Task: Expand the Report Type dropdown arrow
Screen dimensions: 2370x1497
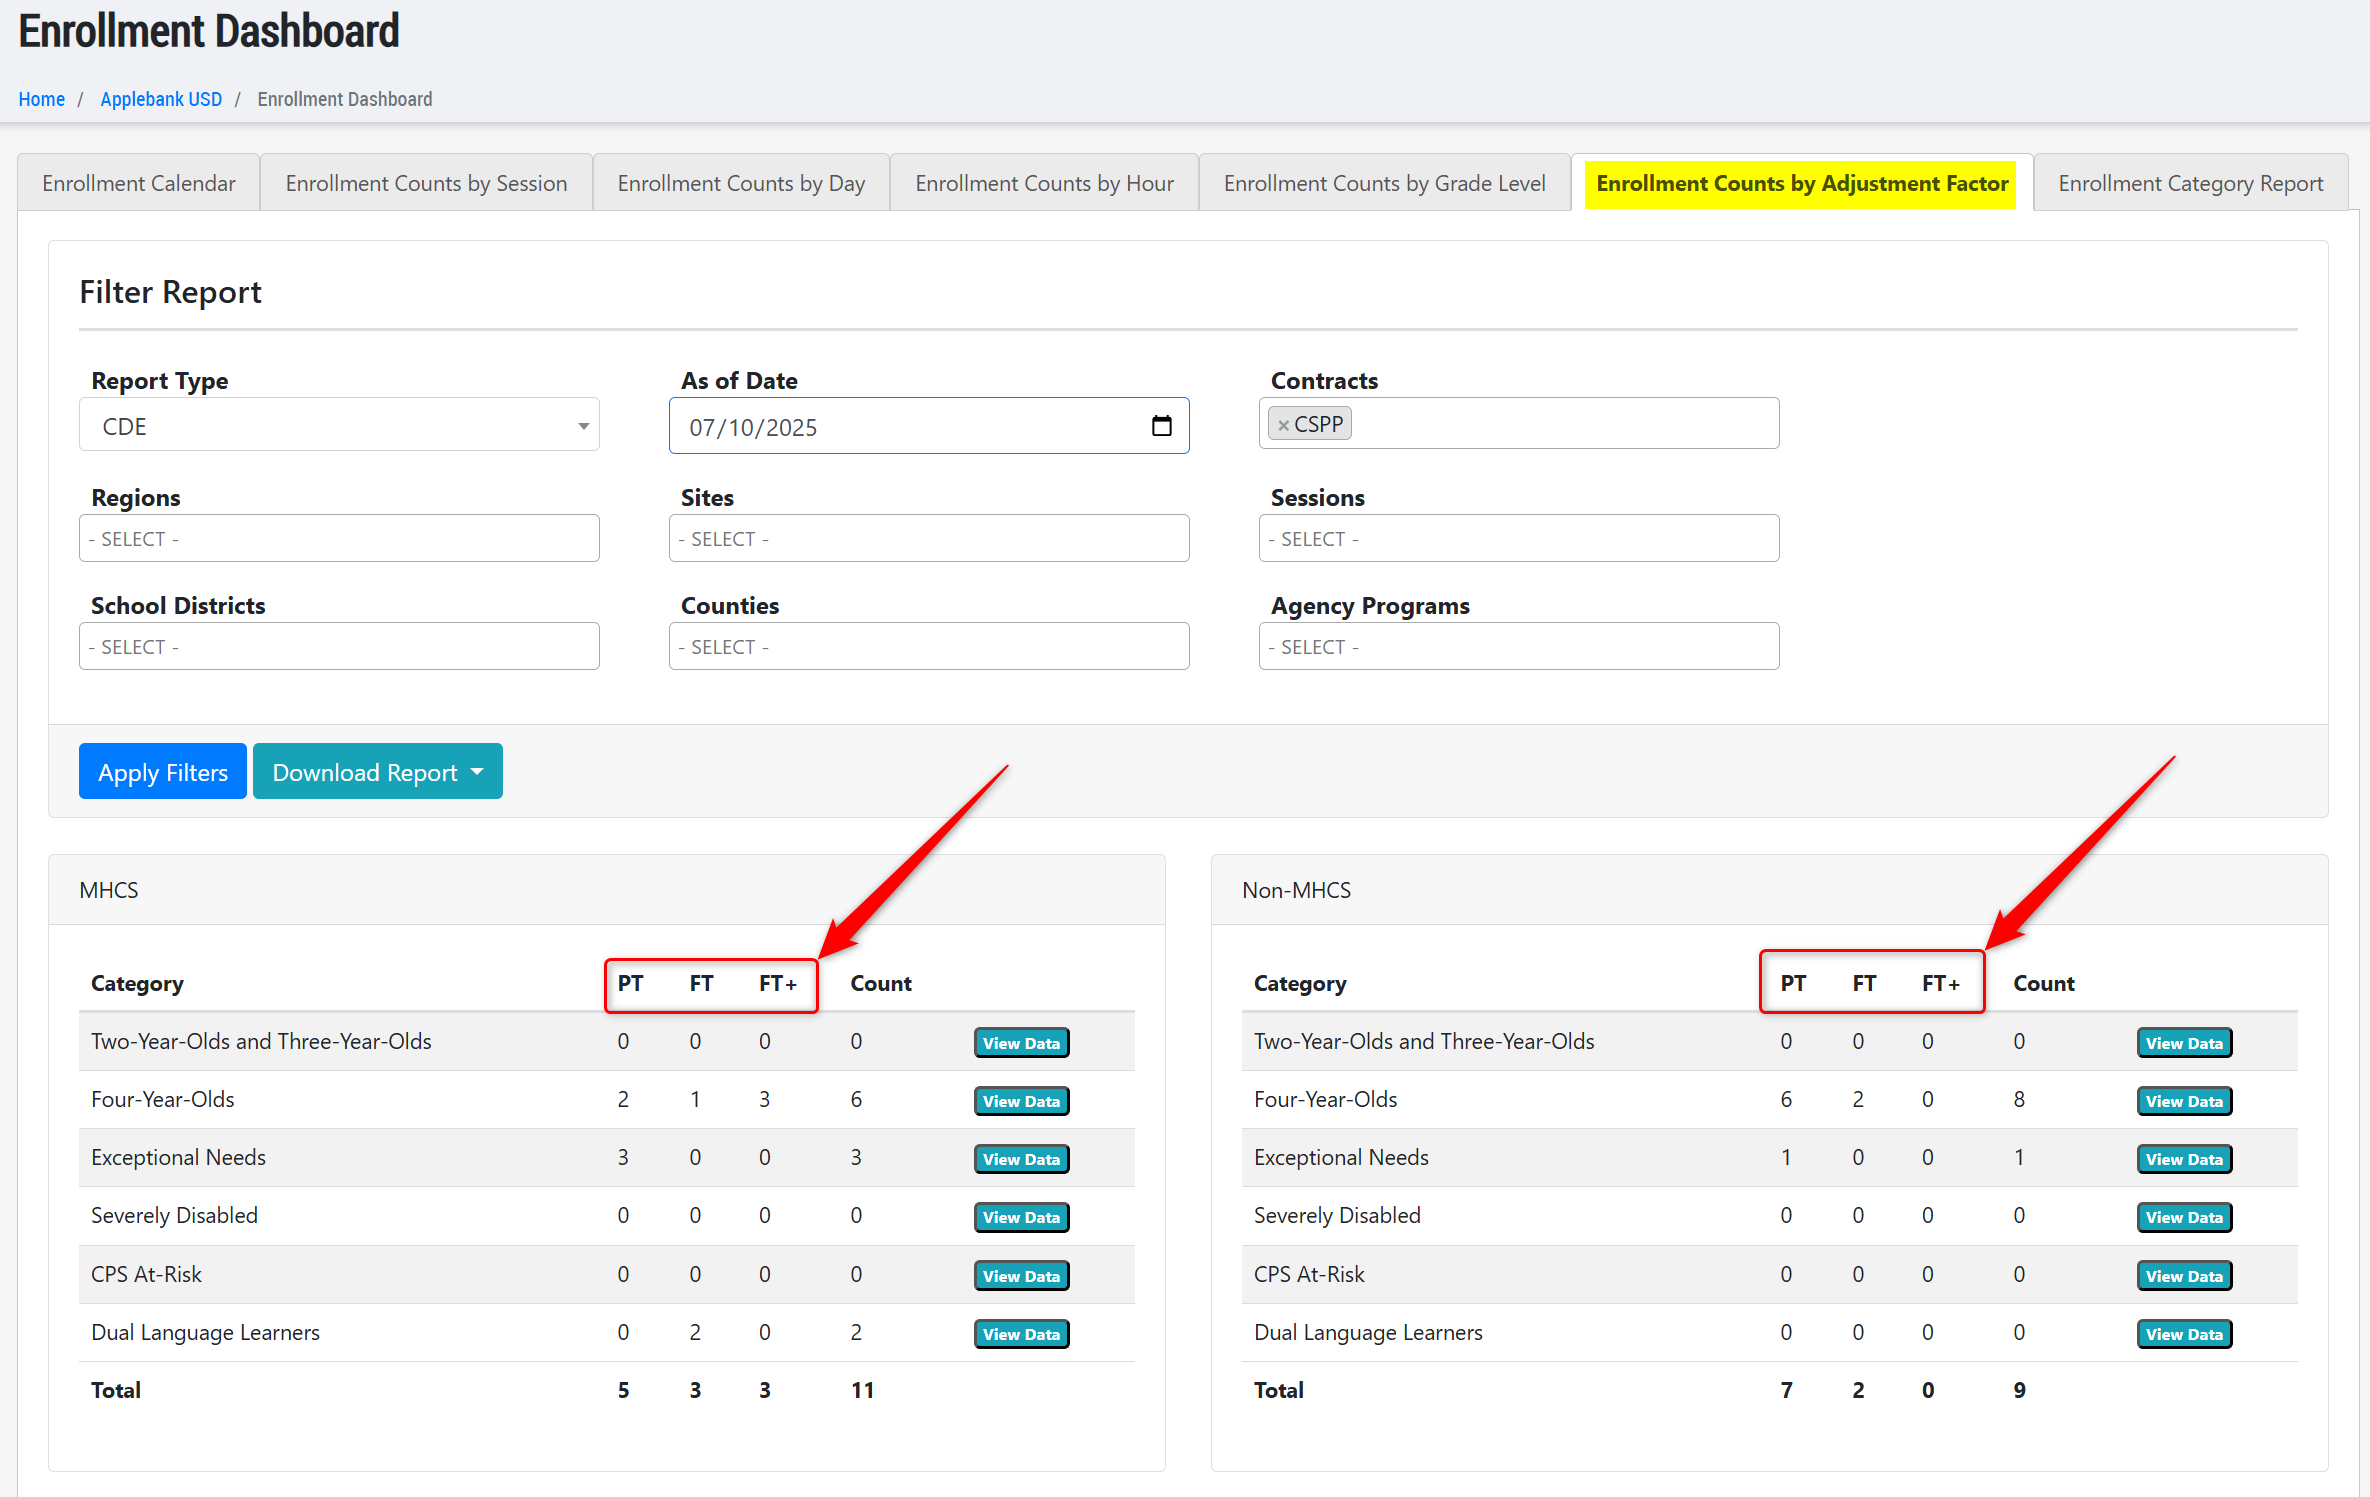Action: 583,426
